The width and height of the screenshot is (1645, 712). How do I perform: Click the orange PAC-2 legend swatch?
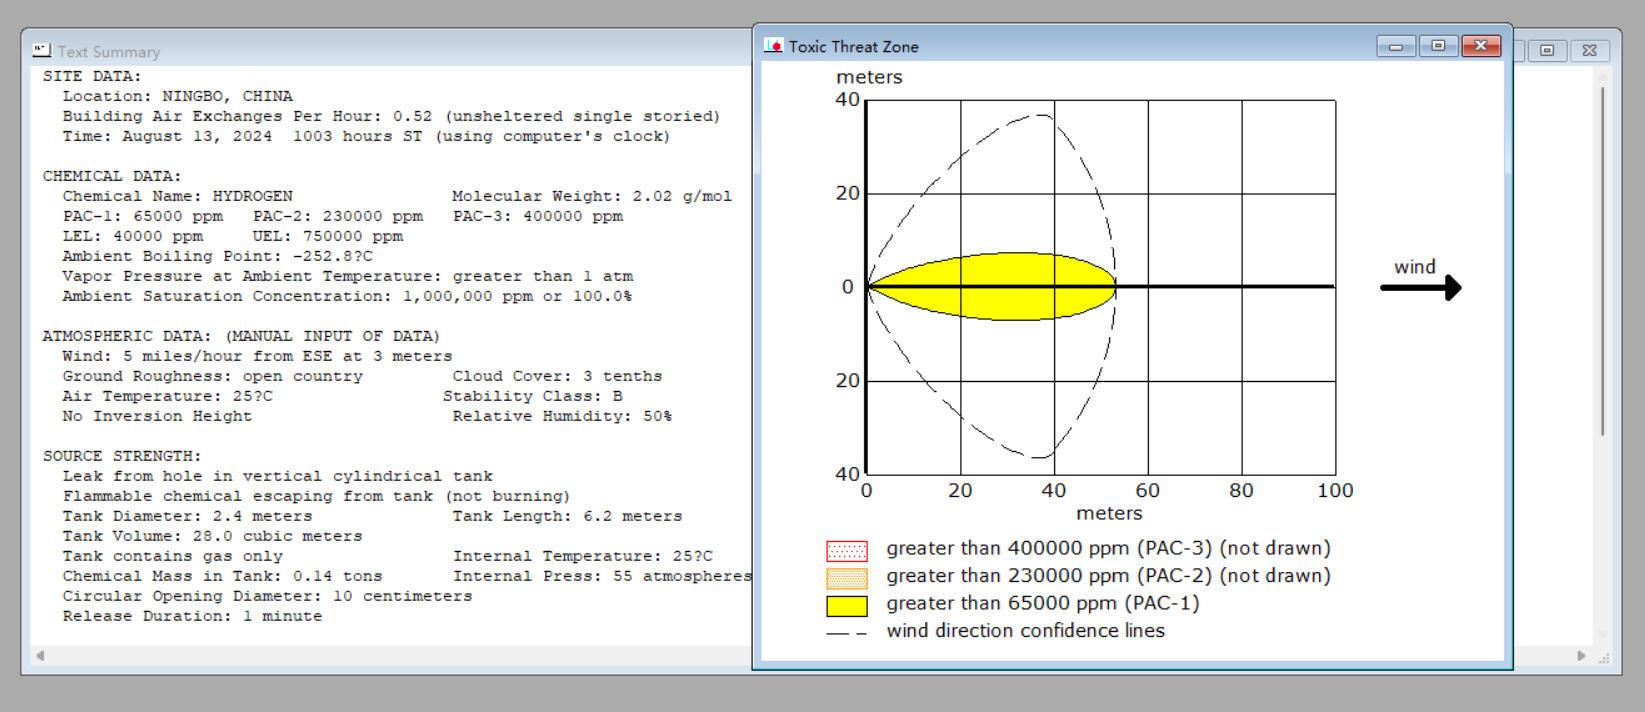[846, 578]
